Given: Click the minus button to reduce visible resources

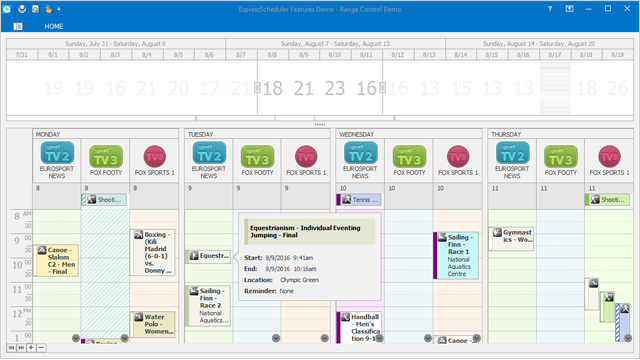Looking at the screenshot, I should tap(41, 348).
